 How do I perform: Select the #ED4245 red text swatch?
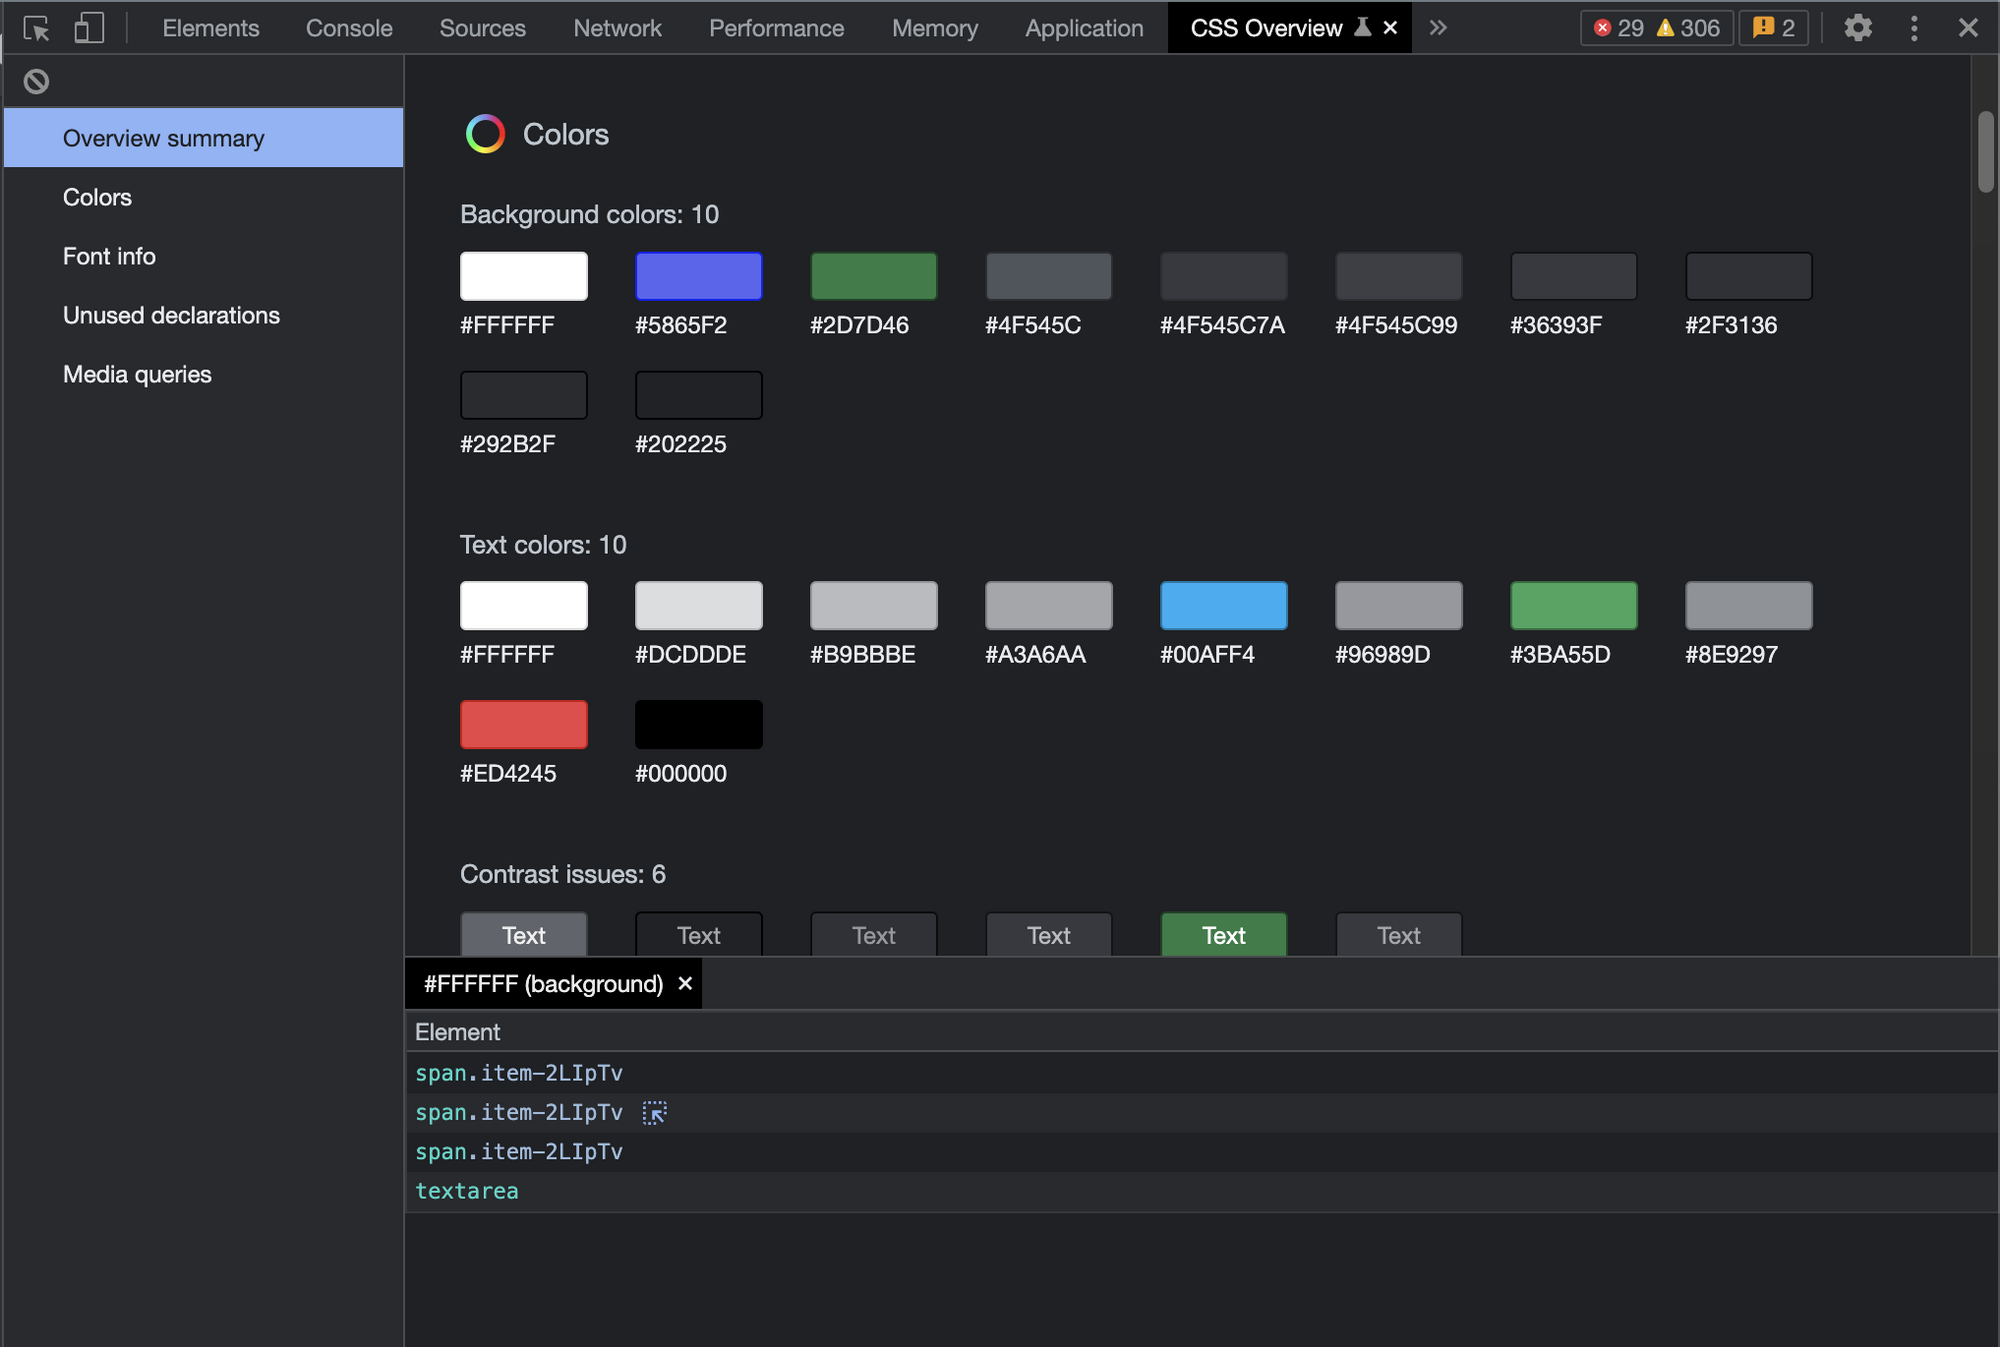523,724
